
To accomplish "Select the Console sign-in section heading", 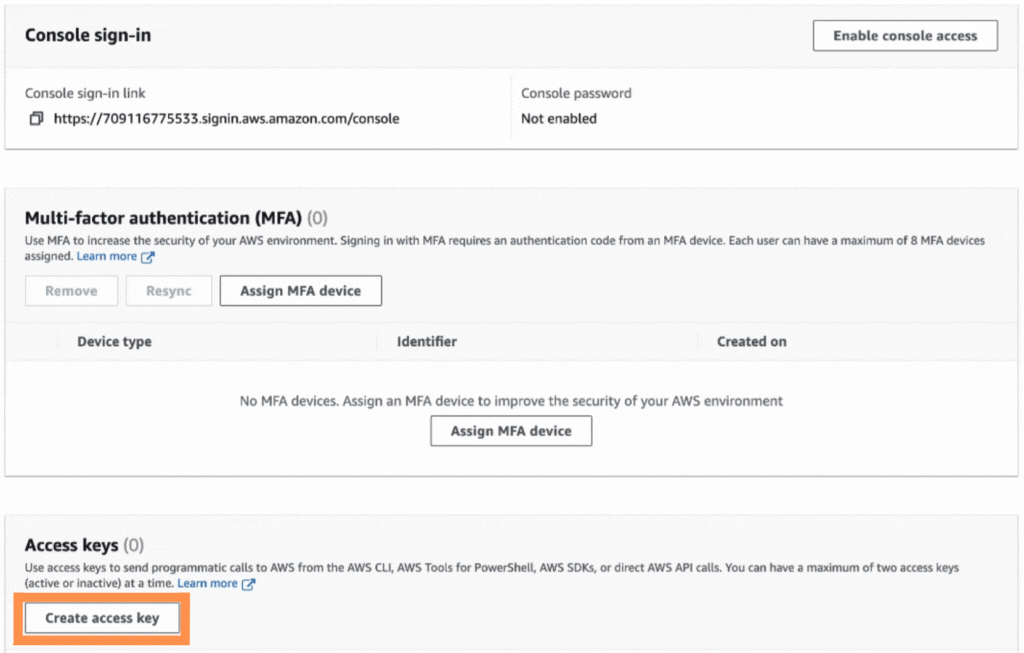I will [x=87, y=34].
